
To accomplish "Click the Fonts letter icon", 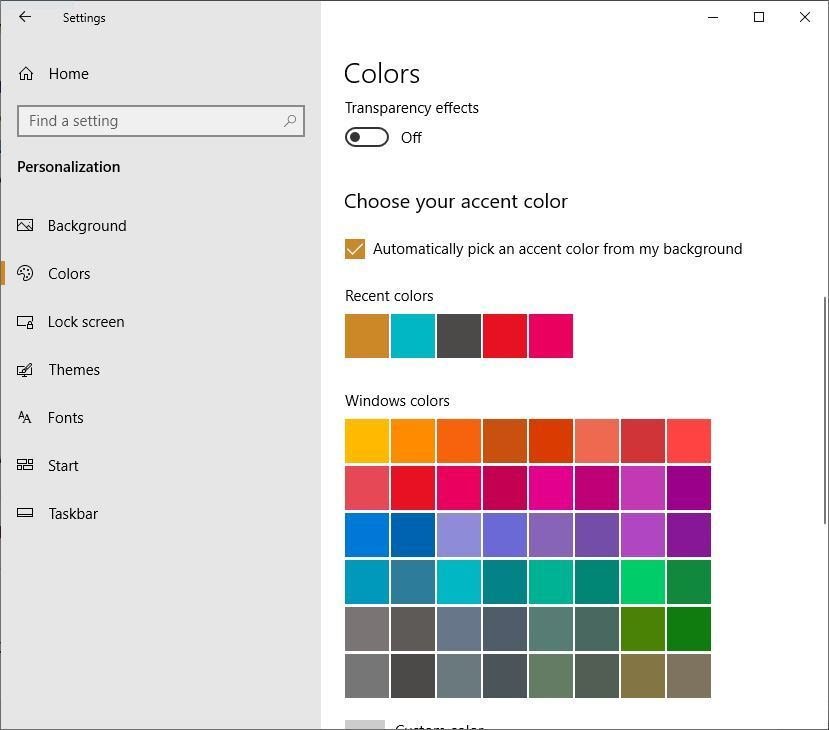I will (26, 418).
